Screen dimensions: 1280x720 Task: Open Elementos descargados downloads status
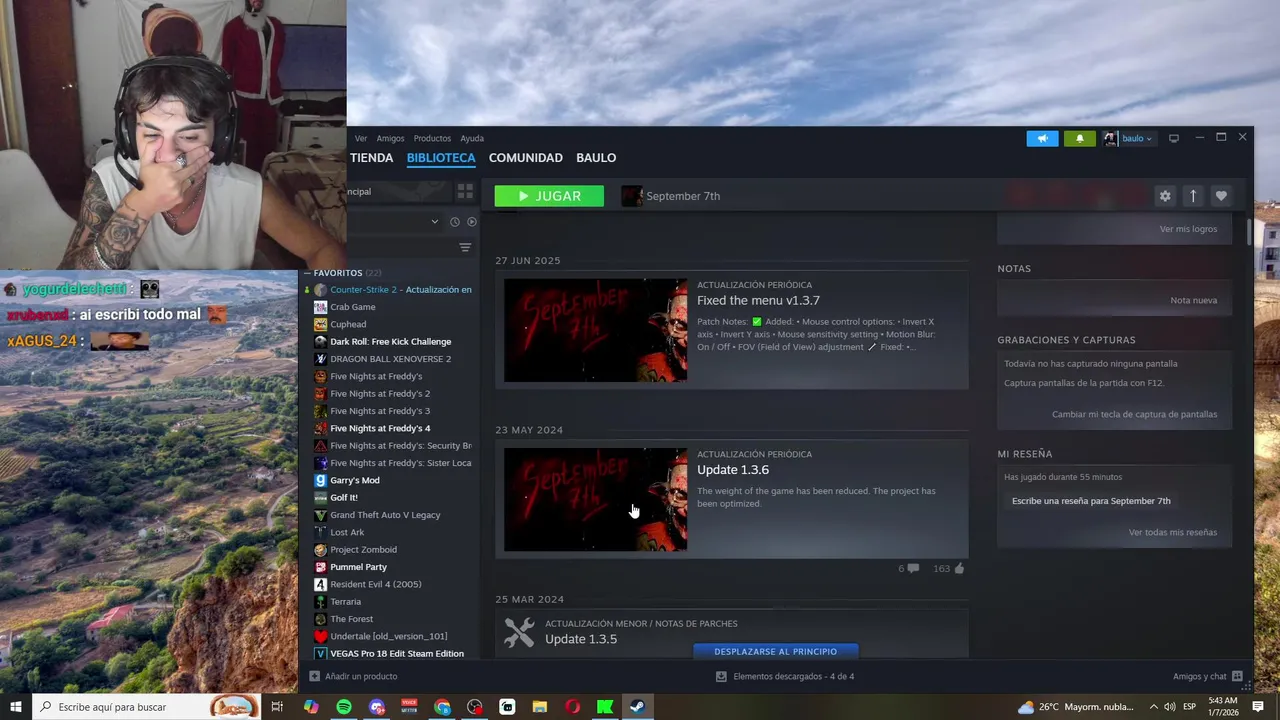785,676
